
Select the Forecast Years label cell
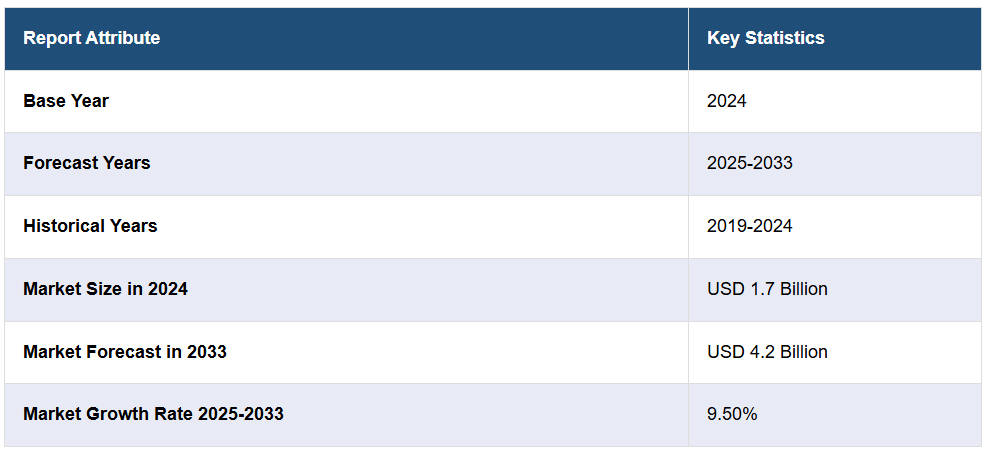pos(87,163)
